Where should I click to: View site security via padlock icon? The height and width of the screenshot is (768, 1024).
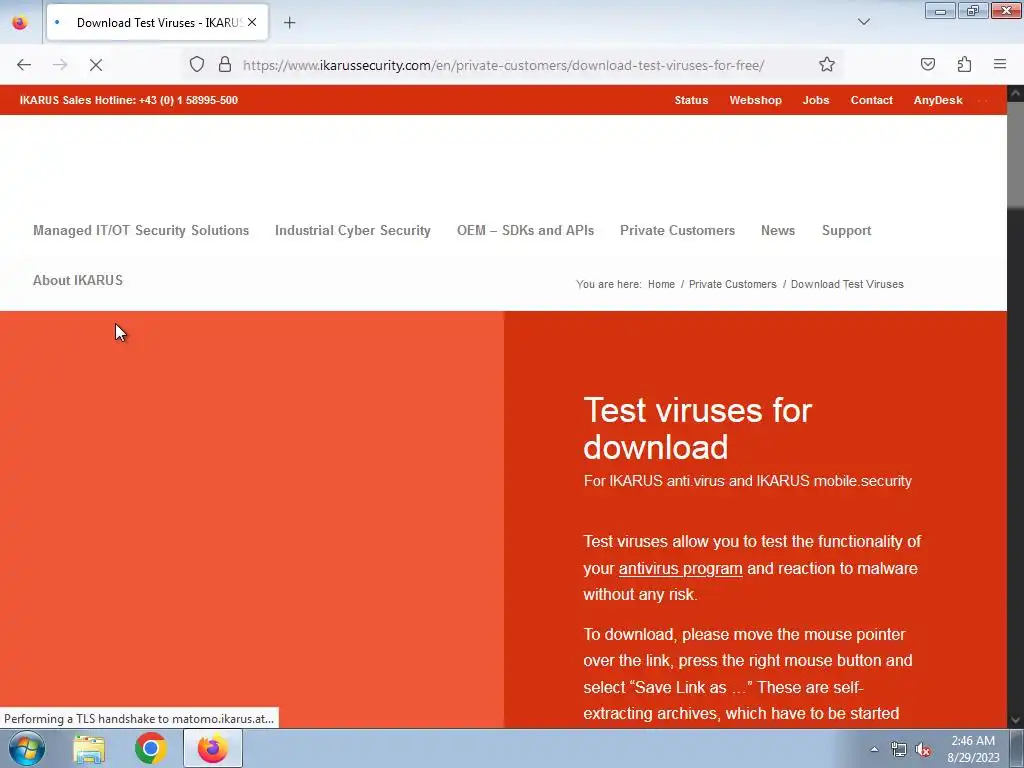click(x=225, y=64)
